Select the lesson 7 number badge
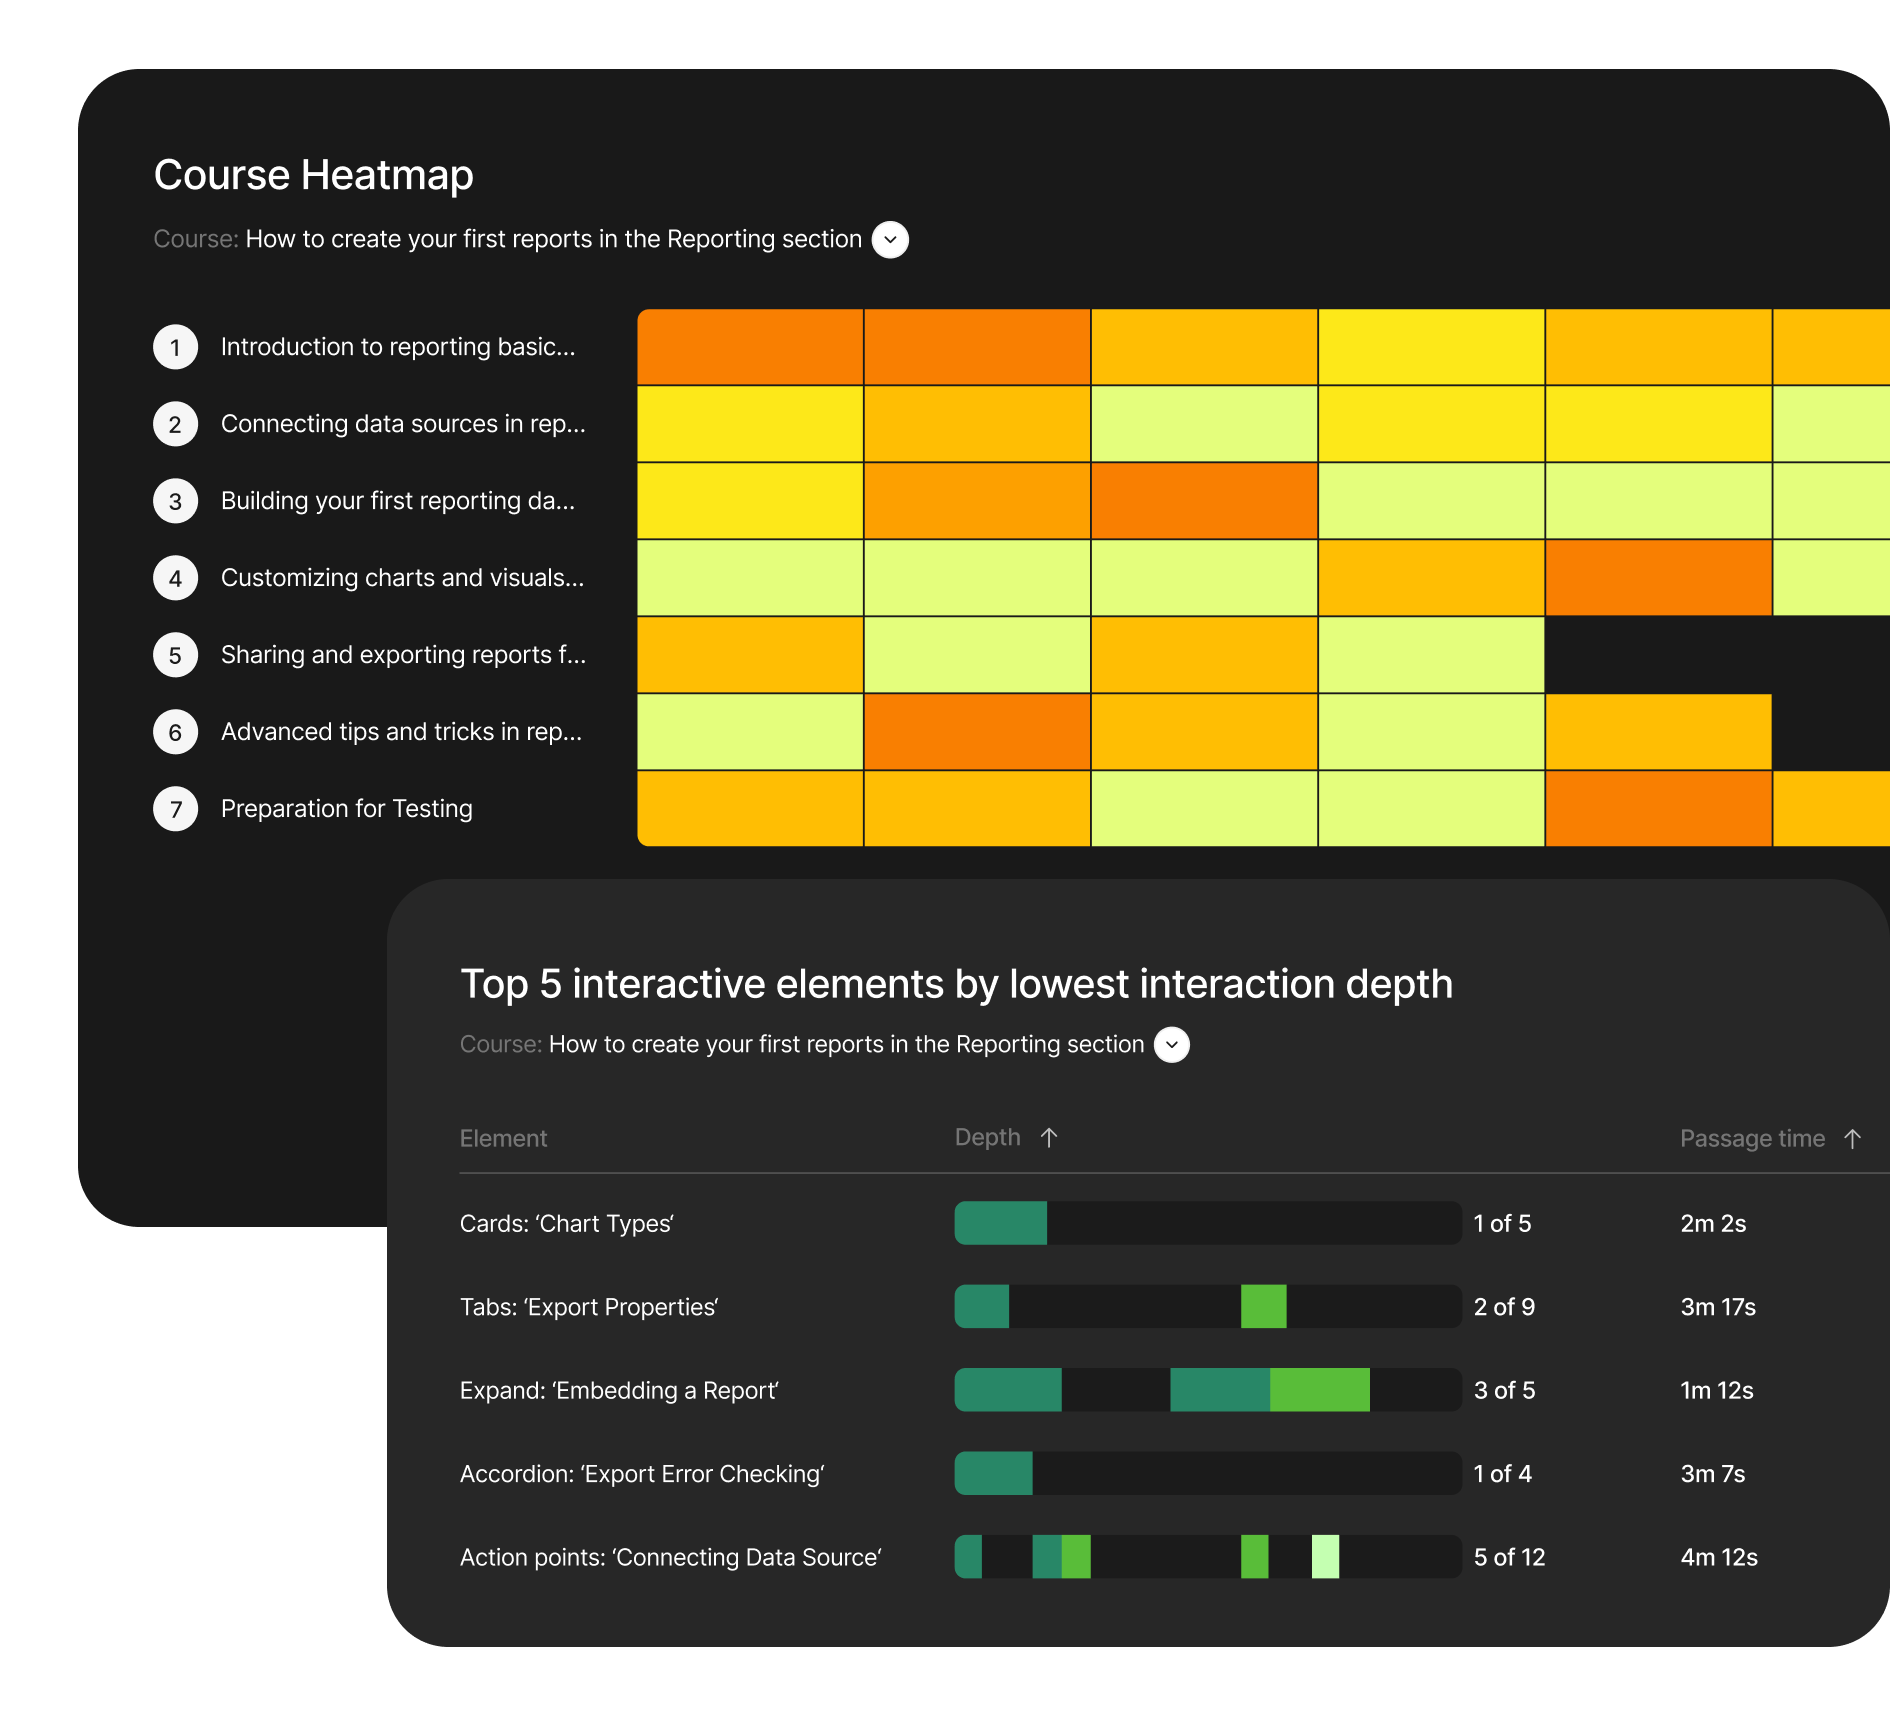1890x1713 pixels. [x=175, y=809]
